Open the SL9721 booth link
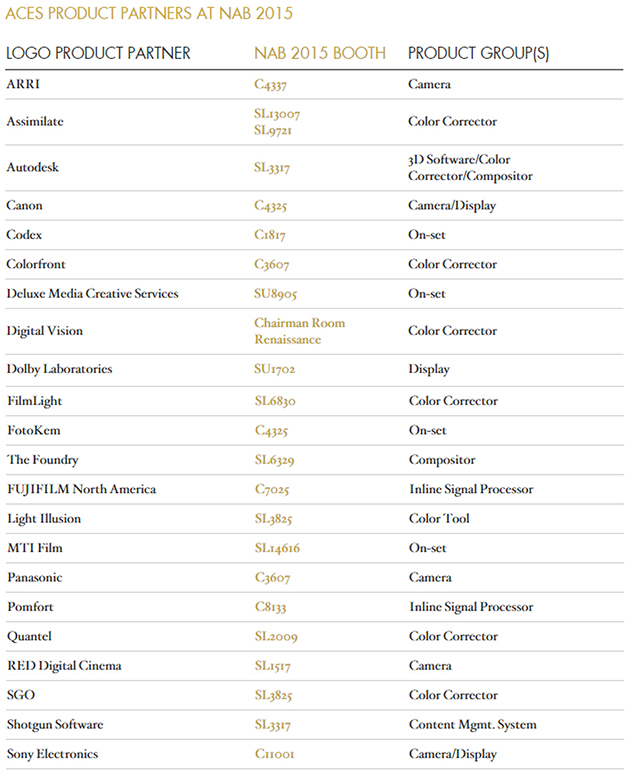The height and width of the screenshot is (777, 625). 274,130
